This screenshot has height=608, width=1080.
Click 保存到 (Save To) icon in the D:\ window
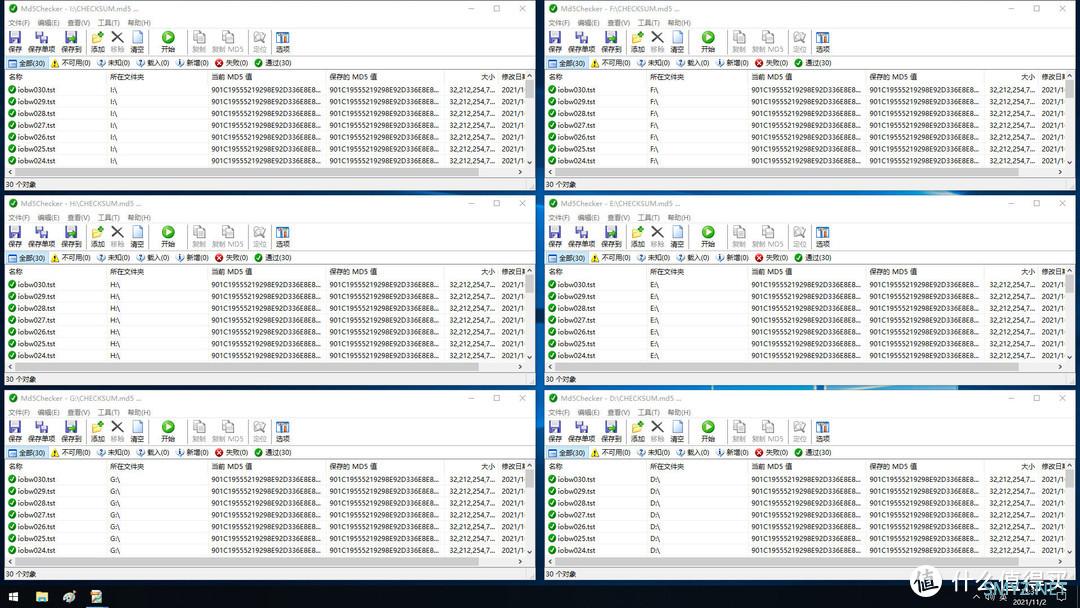(611, 431)
